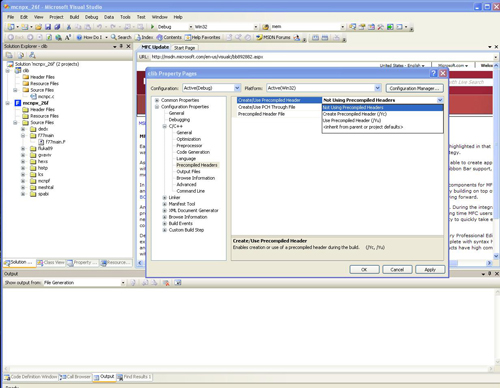Click Solution Explorer Properties icon

click(x=9, y=55)
